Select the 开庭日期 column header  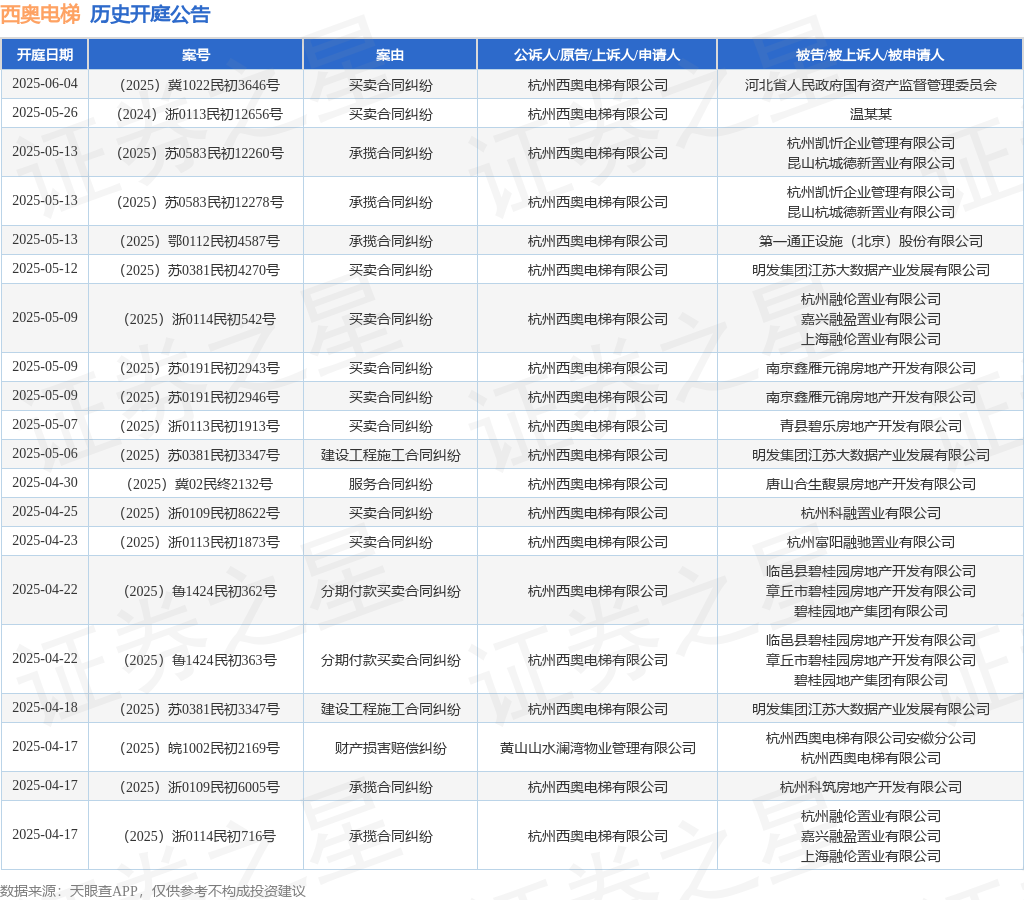(44, 55)
